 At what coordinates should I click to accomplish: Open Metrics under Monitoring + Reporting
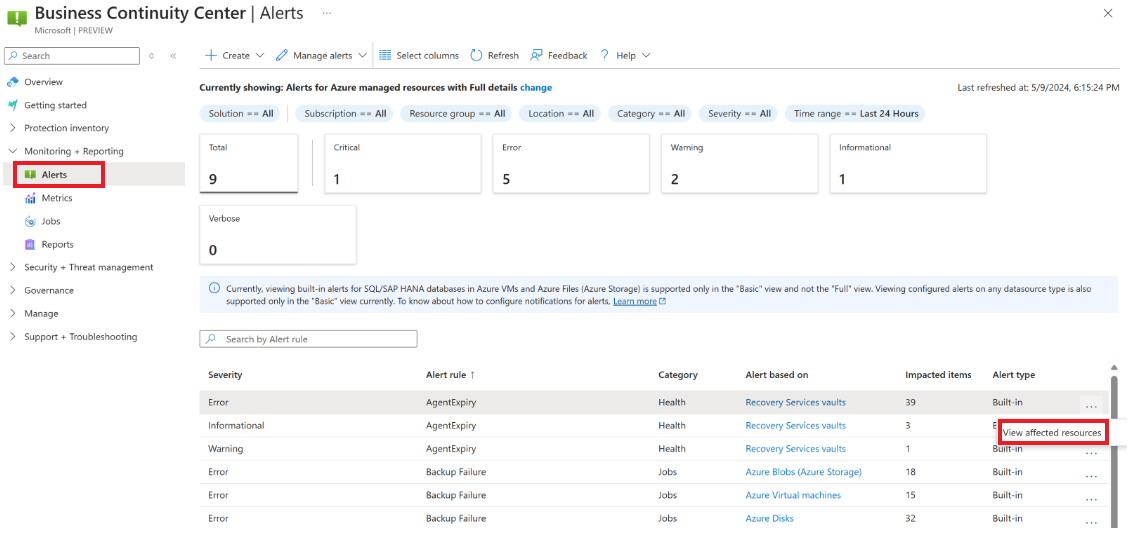[x=56, y=198]
